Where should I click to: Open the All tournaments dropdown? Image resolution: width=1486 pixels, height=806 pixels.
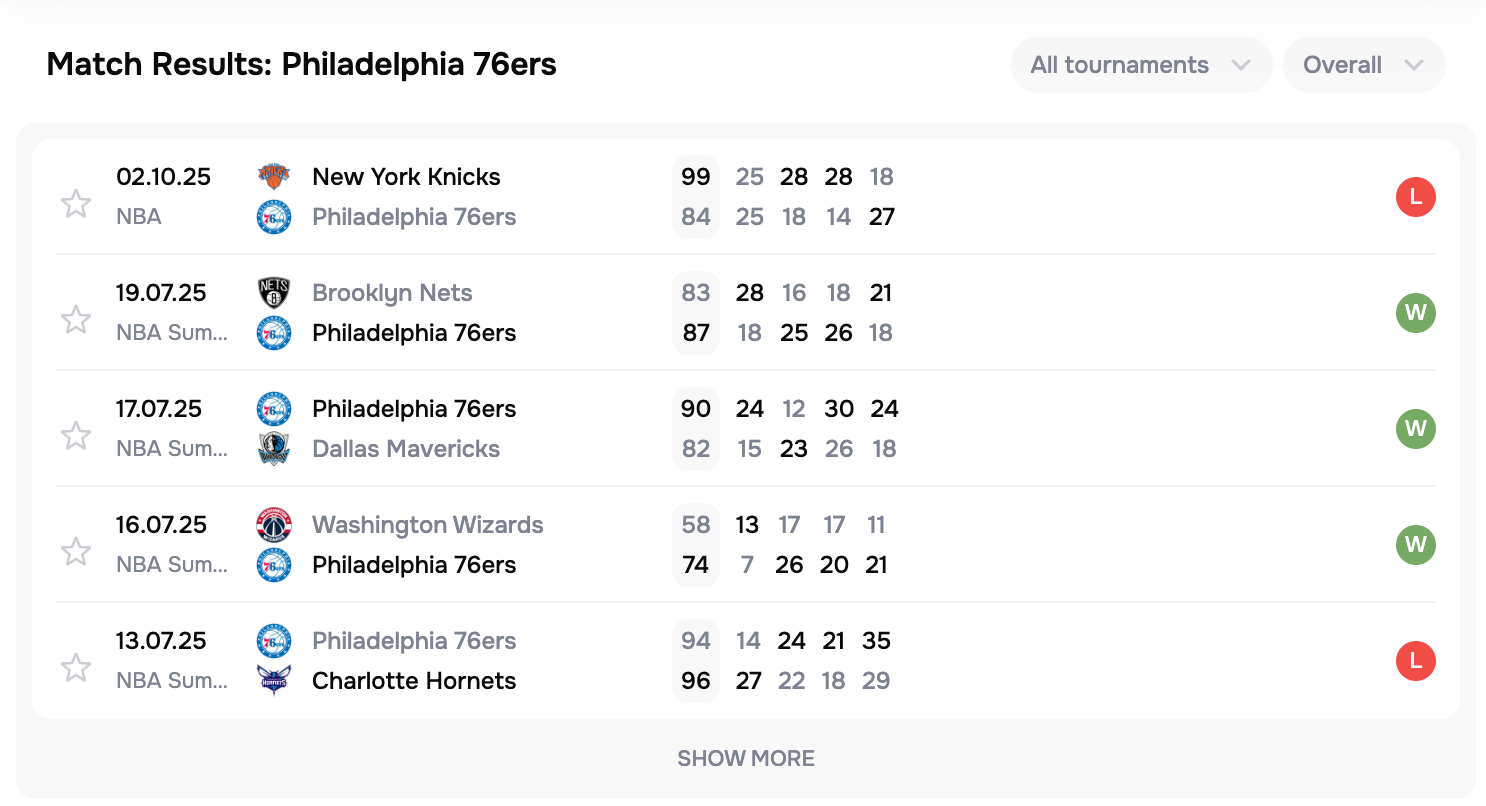[x=1141, y=65]
